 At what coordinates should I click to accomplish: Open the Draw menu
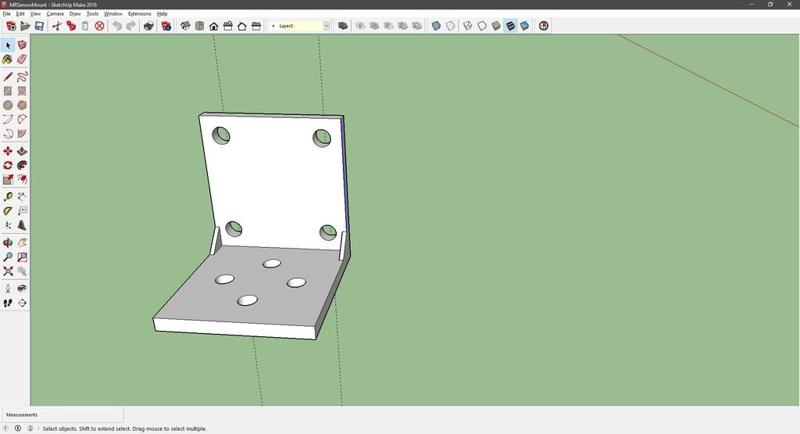[75, 14]
